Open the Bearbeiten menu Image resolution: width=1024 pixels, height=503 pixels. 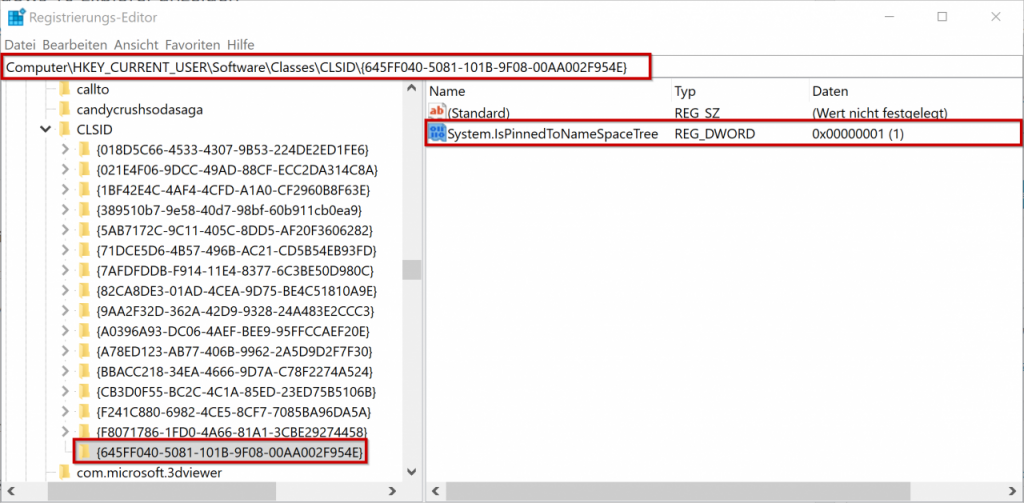click(75, 45)
